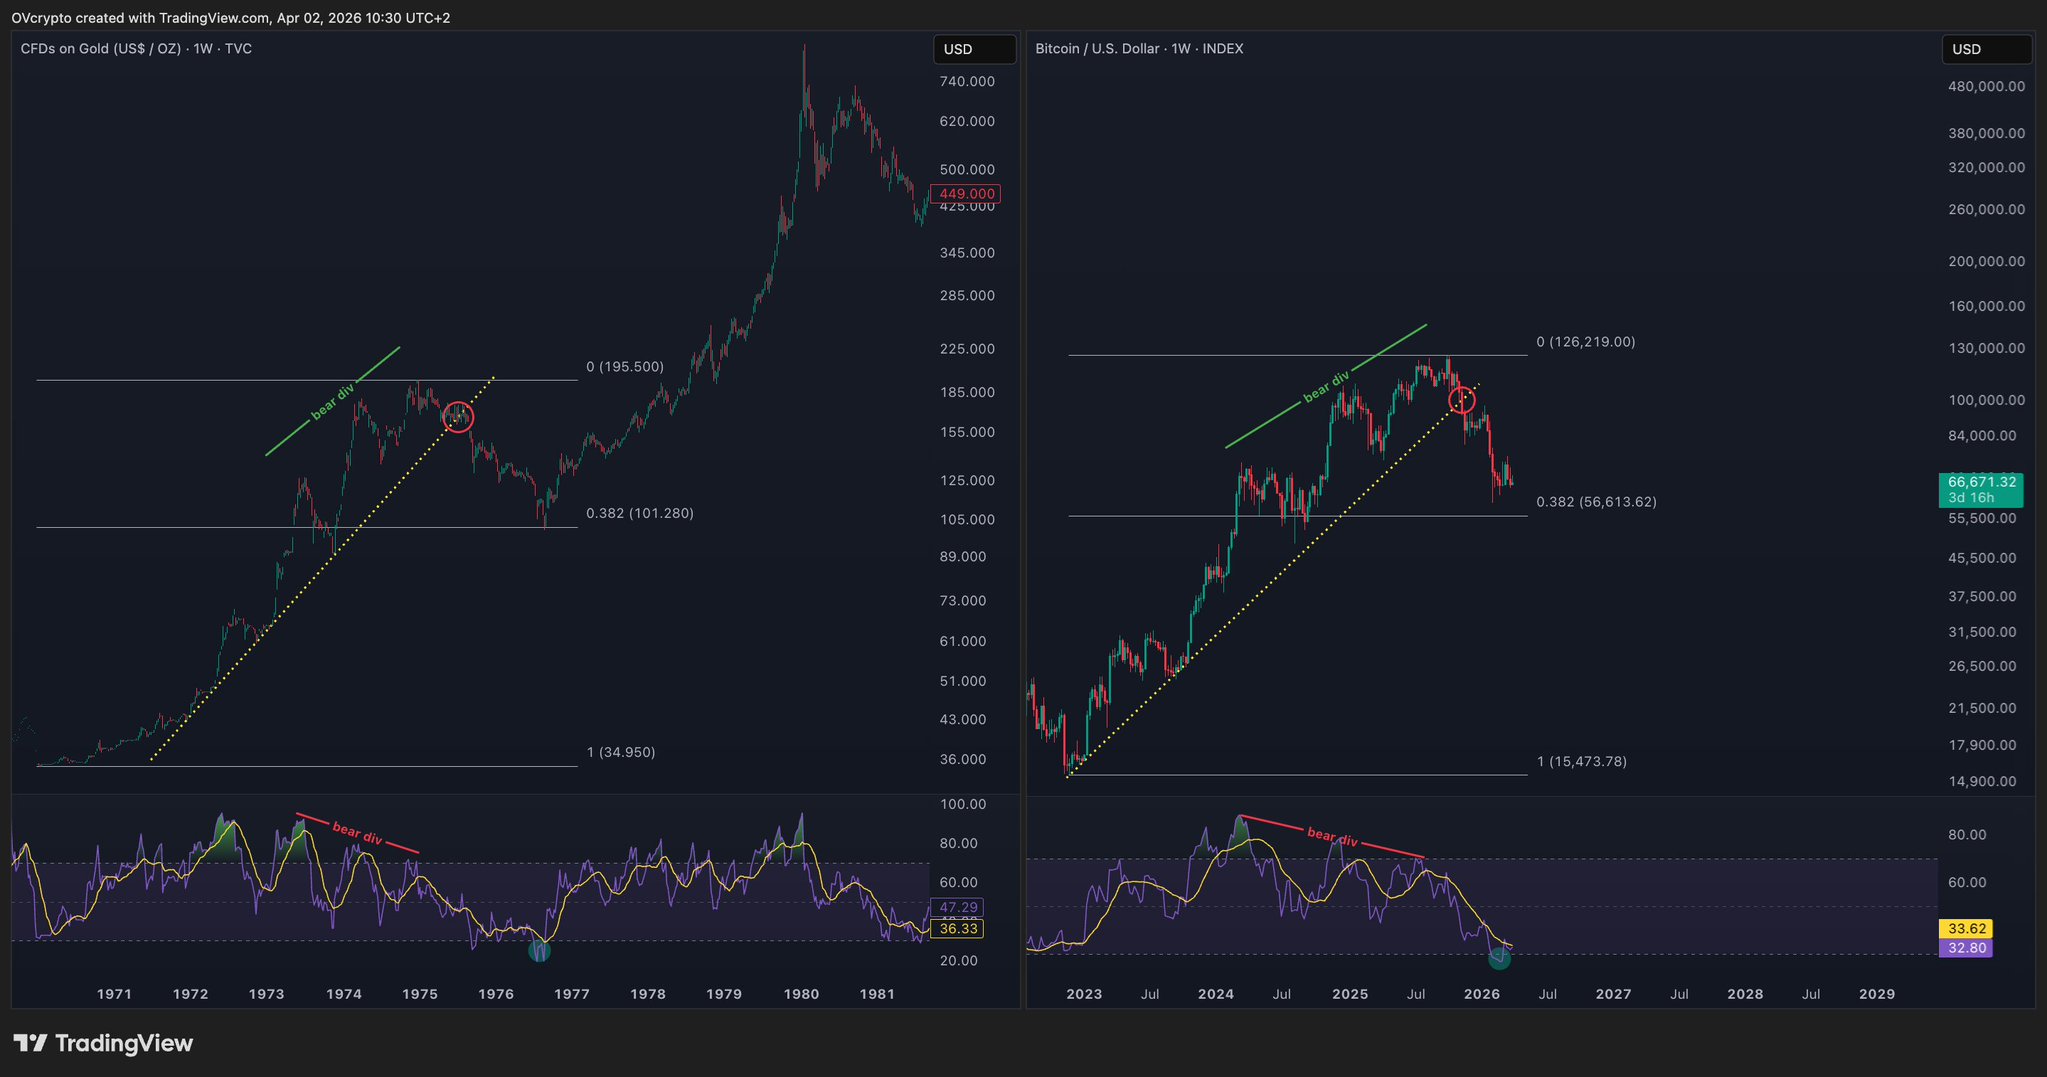
Task: Open the USD currency selector on the Bitcoin chart
Action: tap(1985, 49)
